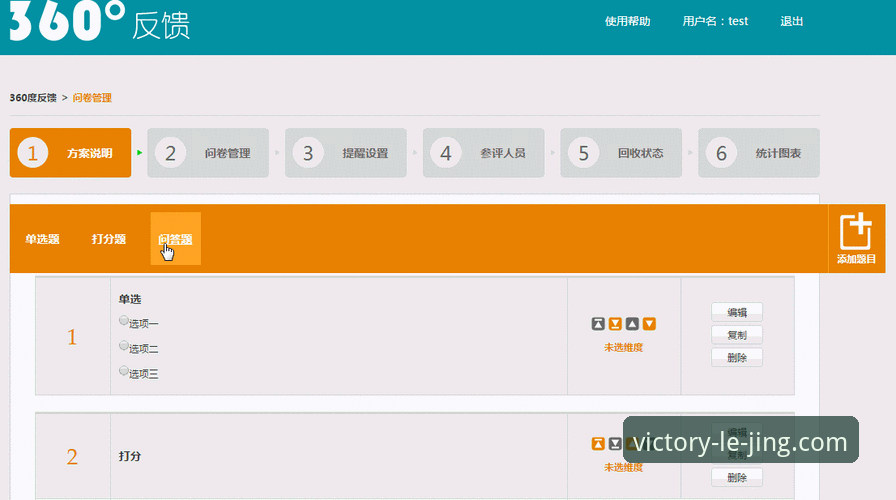
Task: Select radio option 选项二
Action: click(x=123, y=345)
